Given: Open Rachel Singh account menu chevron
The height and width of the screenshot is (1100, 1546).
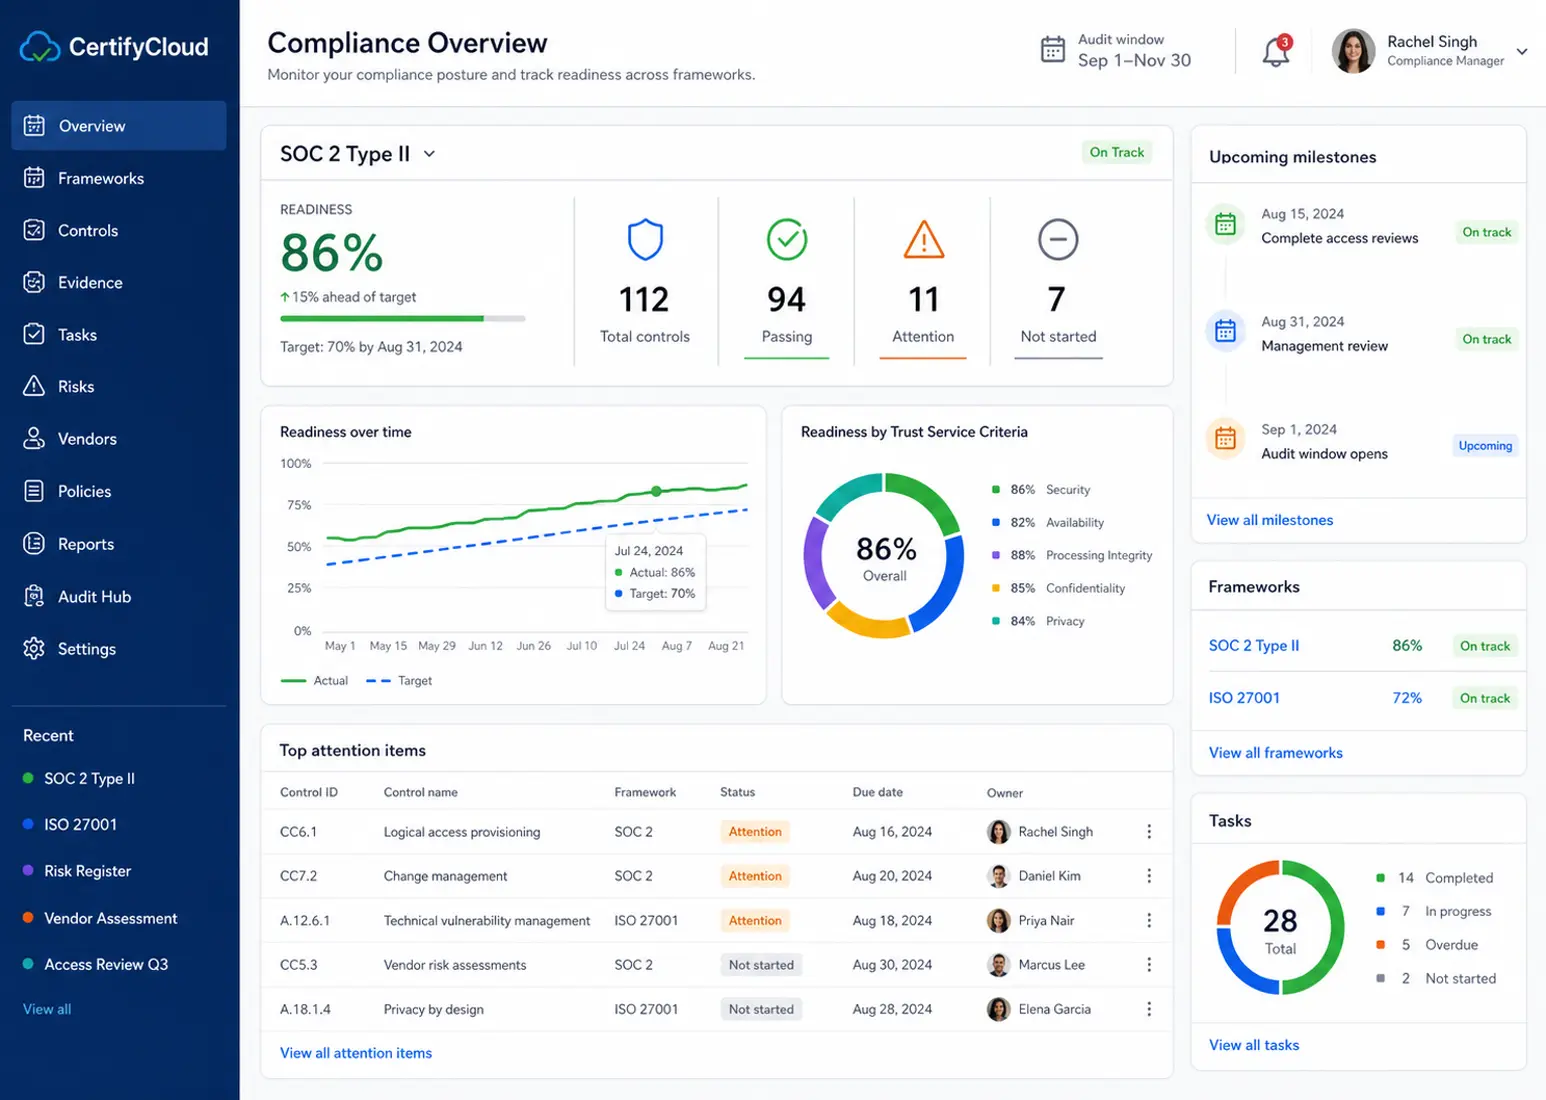Looking at the screenshot, I should (x=1522, y=52).
